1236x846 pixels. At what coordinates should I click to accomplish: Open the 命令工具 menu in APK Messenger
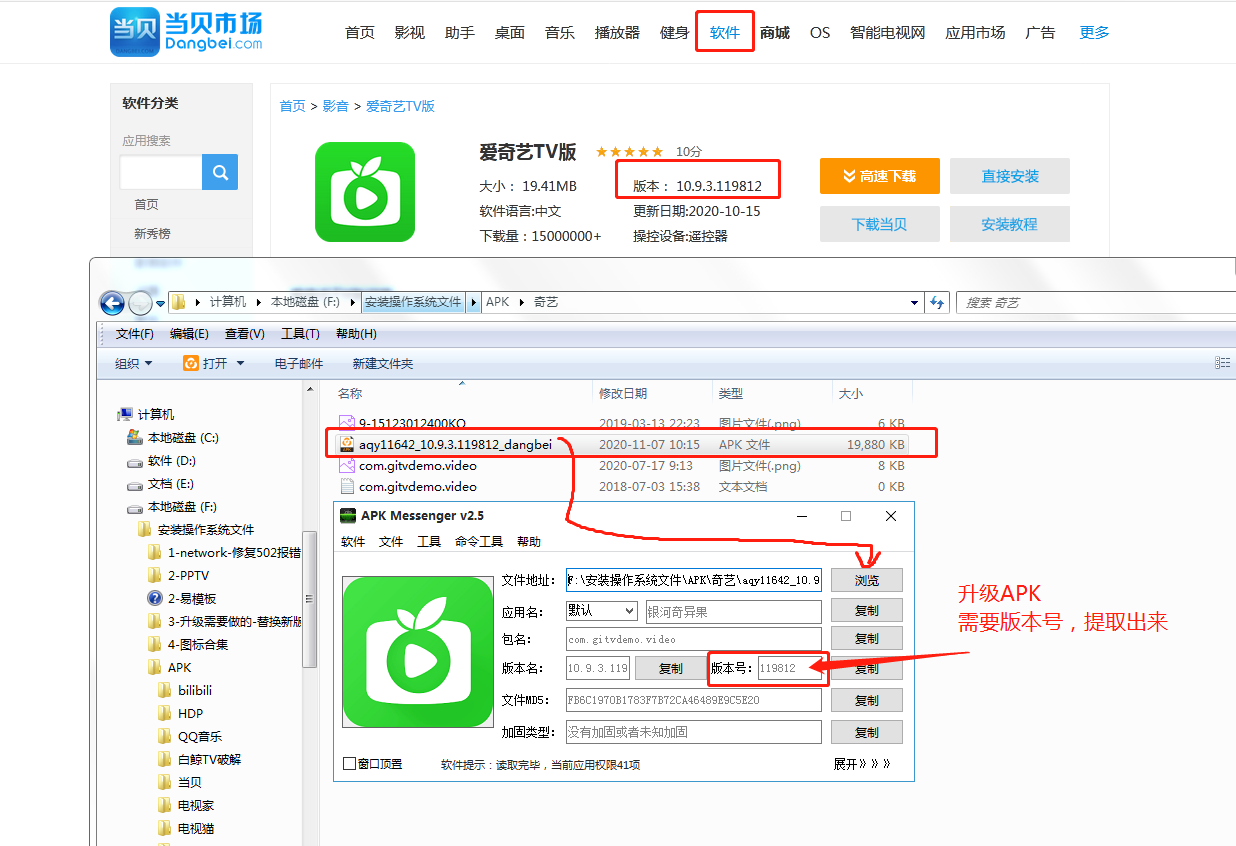[478, 541]
